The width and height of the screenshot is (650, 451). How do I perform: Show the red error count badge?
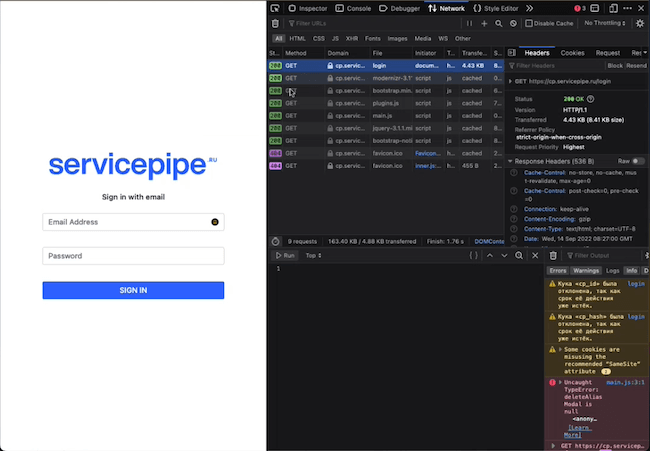tap(580, 8)
